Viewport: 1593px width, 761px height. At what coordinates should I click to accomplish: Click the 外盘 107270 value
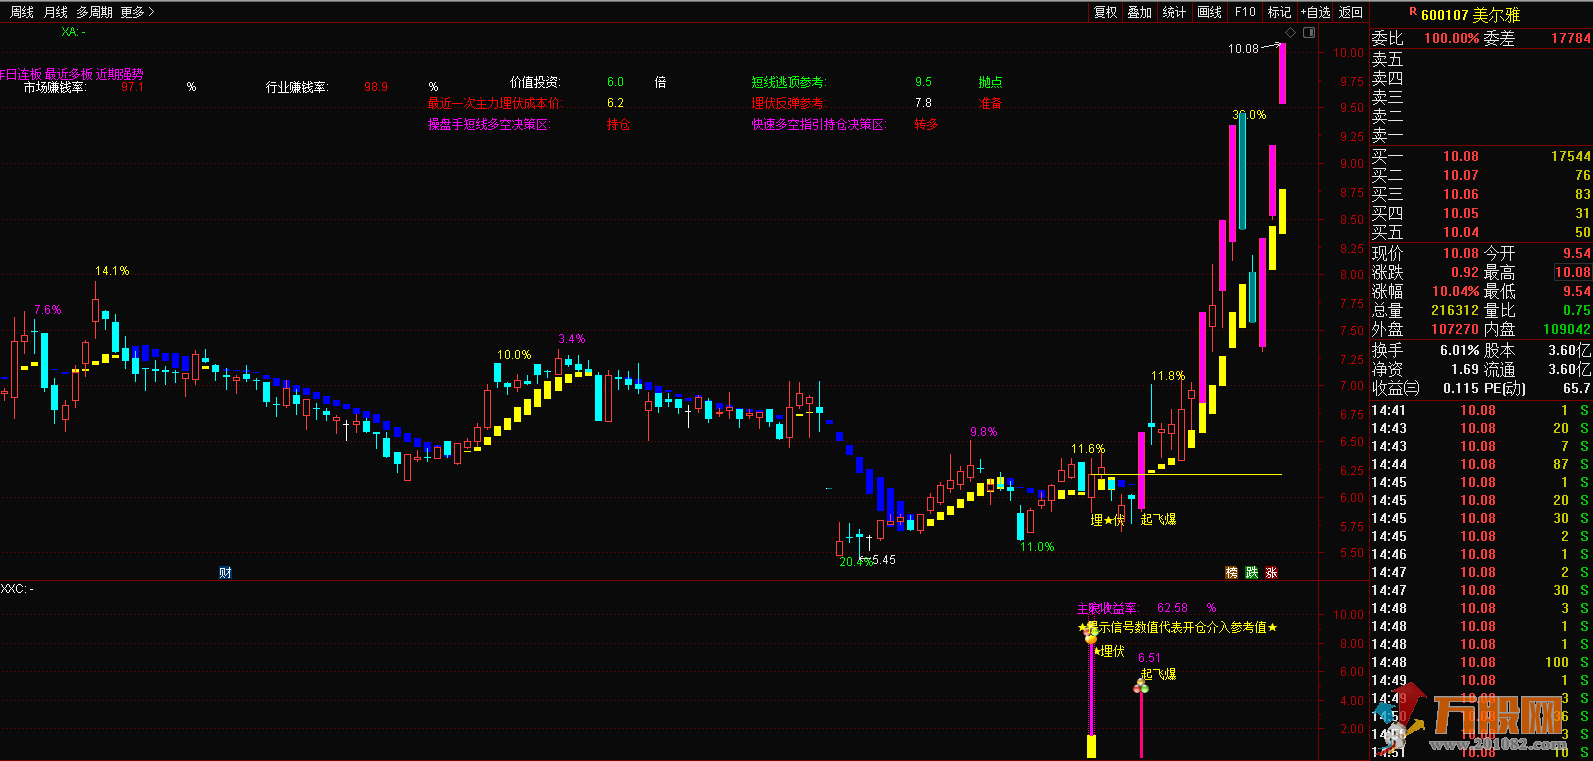tap(1454, 329)
